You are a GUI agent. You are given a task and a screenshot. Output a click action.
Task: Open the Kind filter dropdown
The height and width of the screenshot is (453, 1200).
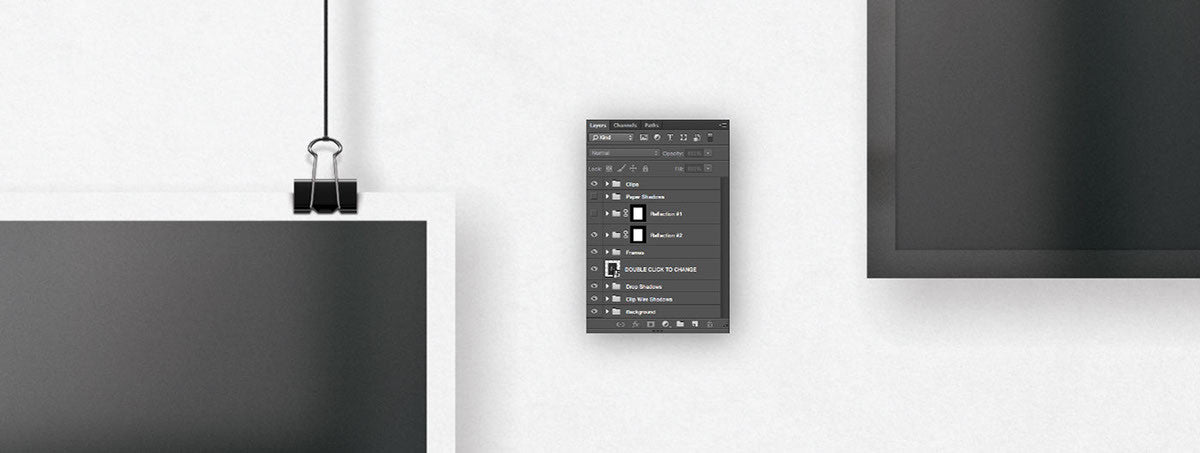(611, 137)
